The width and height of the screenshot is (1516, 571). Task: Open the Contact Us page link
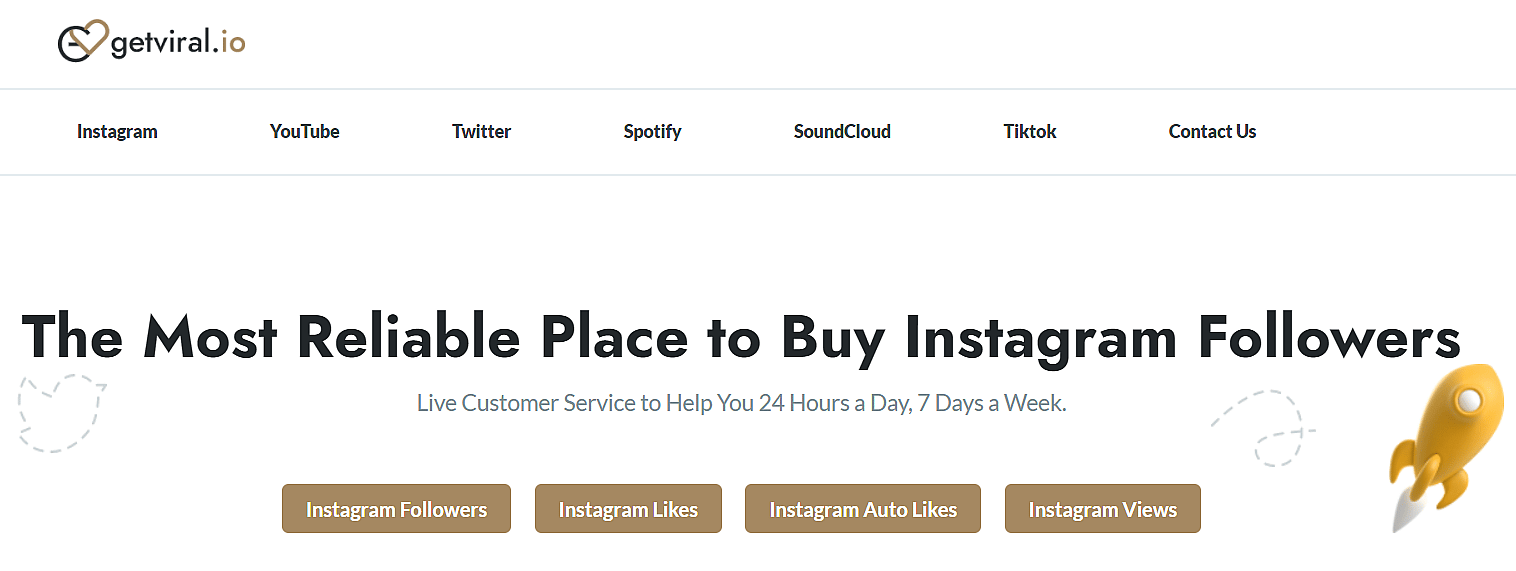coord(1212,132)
